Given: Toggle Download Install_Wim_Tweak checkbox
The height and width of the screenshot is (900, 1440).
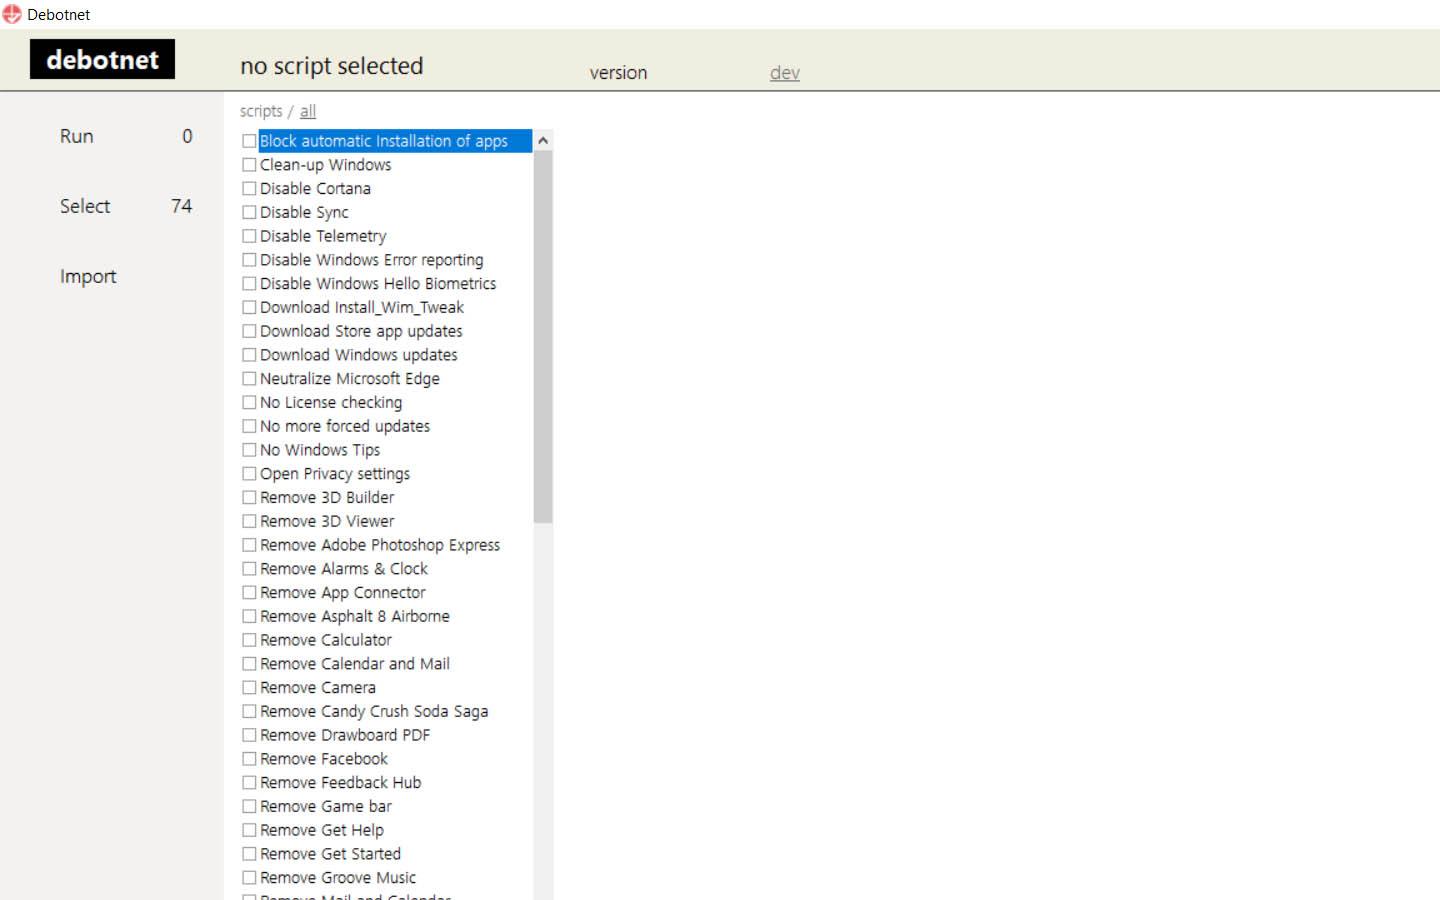Looking at the screenshot, I should click(x=249, y=308).
